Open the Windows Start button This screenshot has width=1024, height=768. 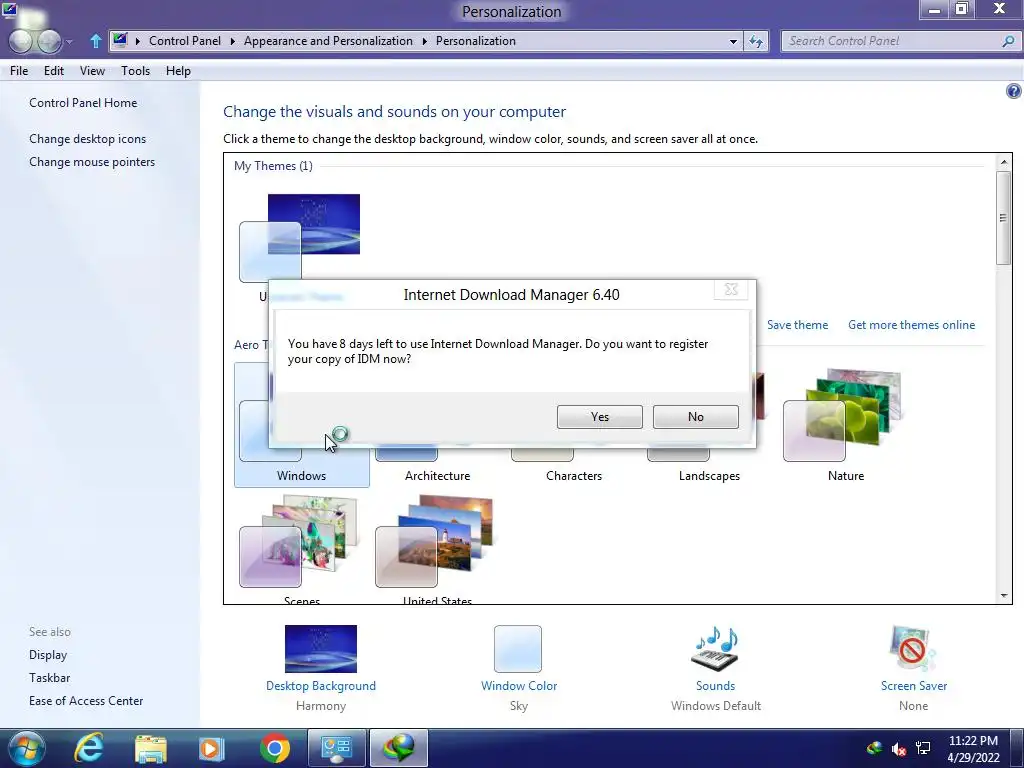click(25, 748)
